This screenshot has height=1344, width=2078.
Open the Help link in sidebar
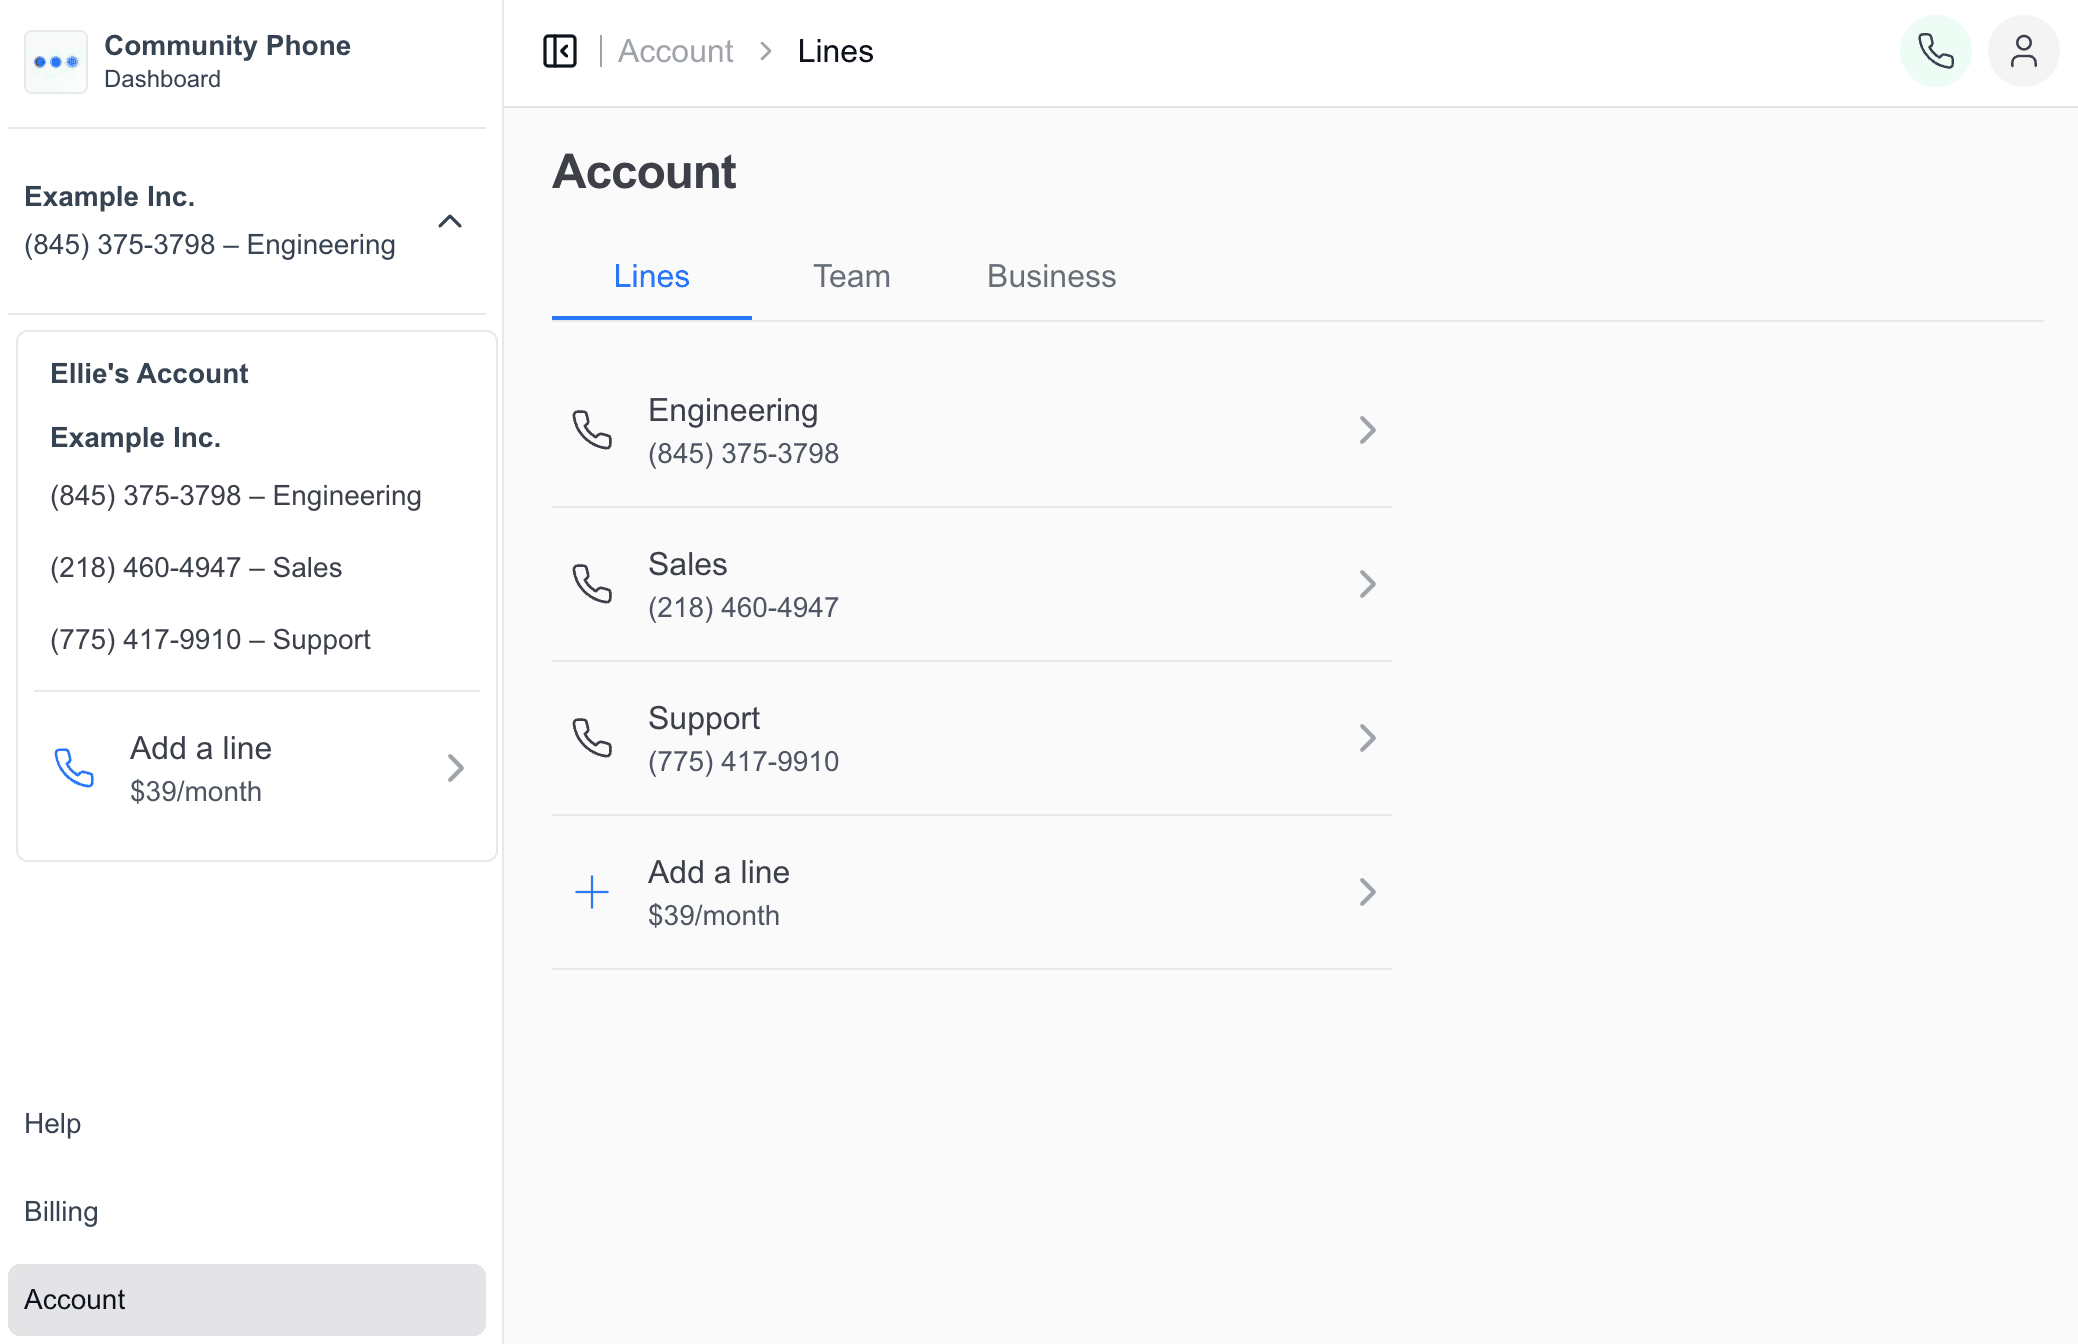[x=52, y=1123]
